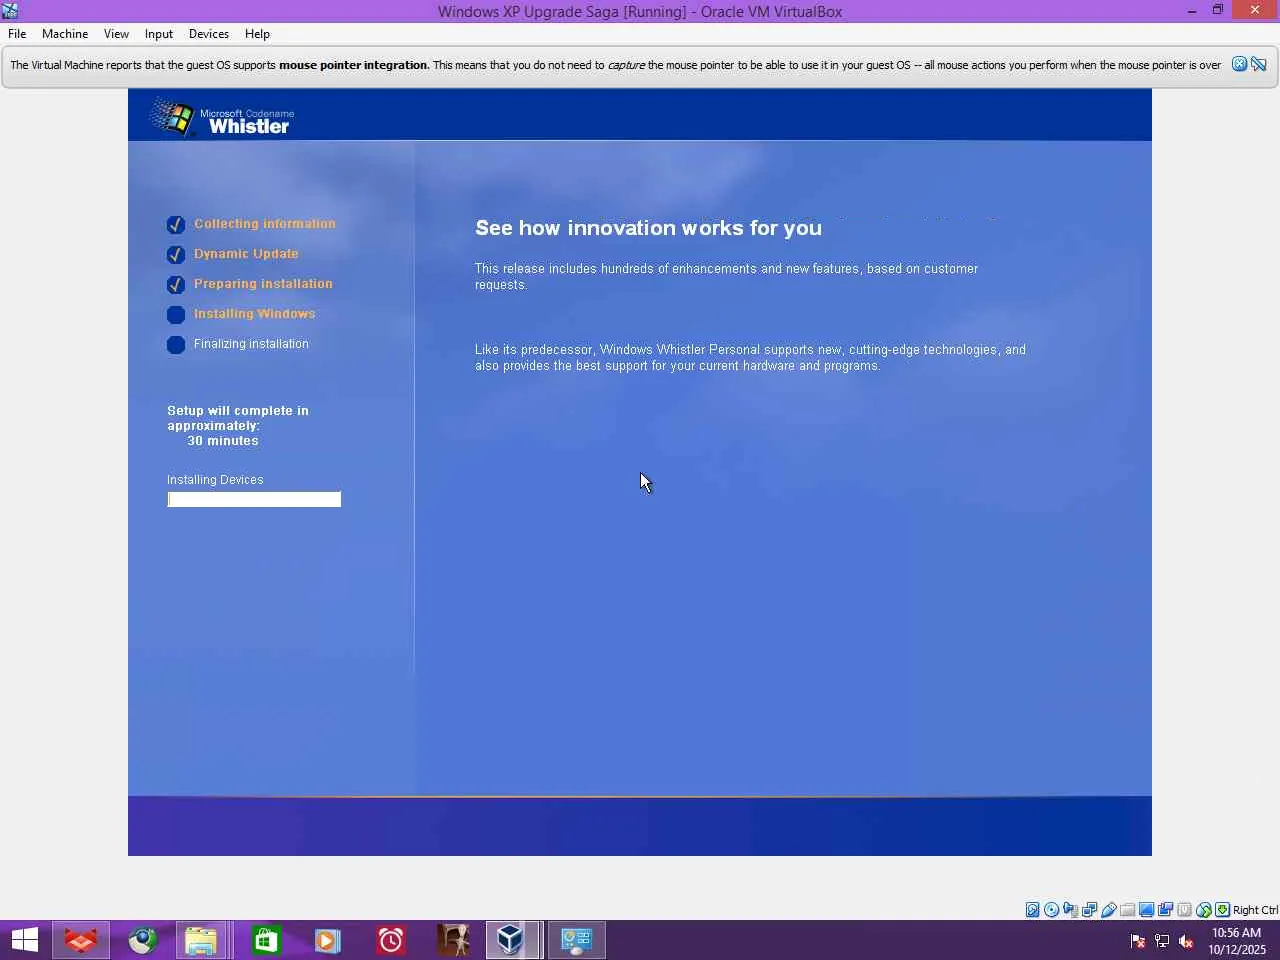Open the red alarm clock taskbar icon
Viewport: 1280px width, 960px height.
390,940
